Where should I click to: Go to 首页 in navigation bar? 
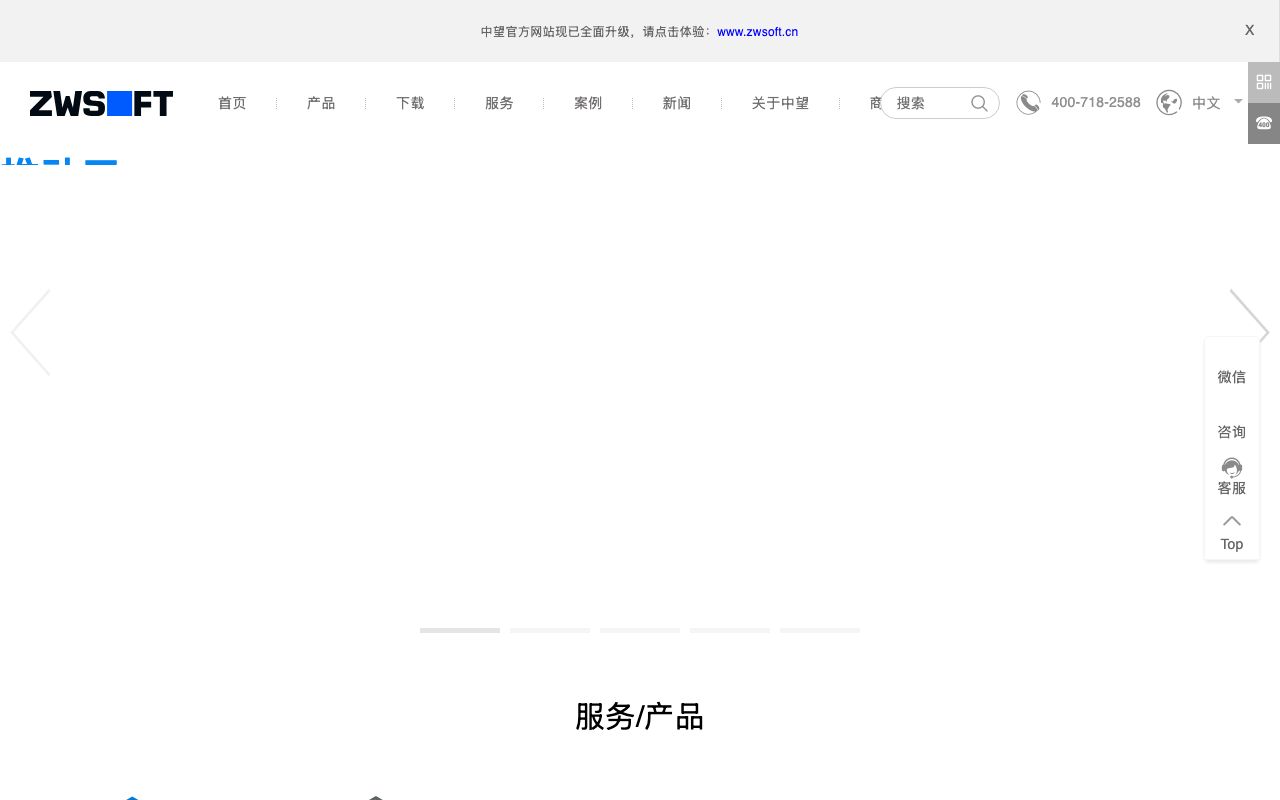(x=232, y=103)
